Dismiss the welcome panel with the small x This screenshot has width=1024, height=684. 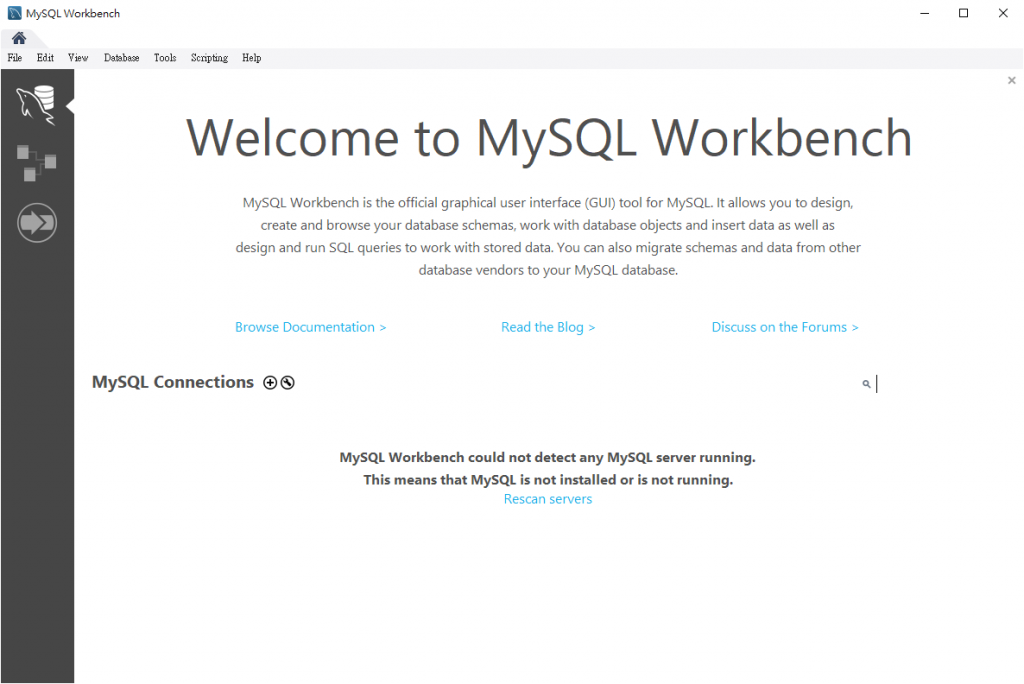[x=1011, y=81]
